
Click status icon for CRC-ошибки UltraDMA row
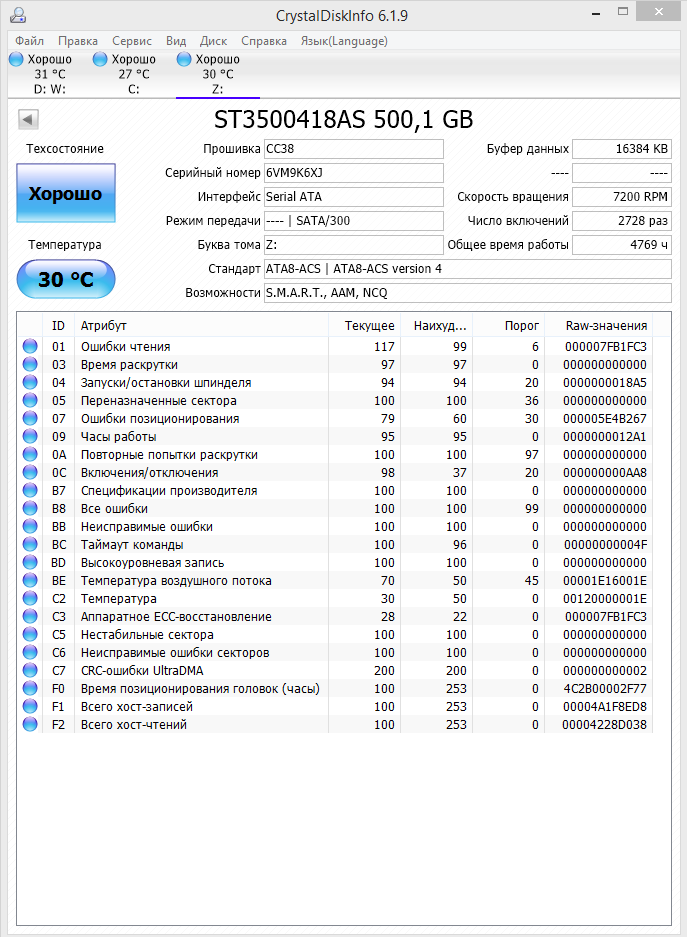tap(30, 670)
